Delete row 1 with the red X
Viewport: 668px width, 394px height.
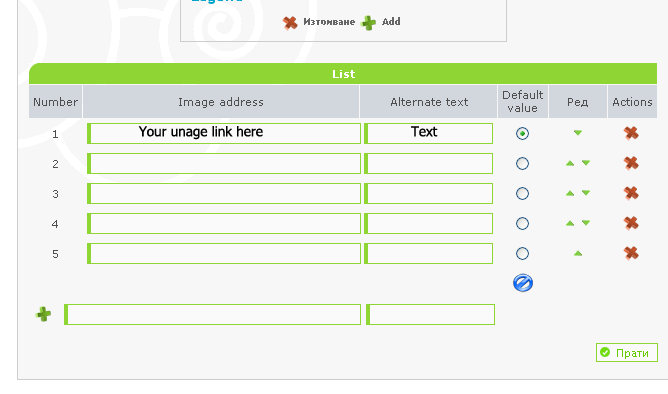pyautogui.click(x=631, y=133)
